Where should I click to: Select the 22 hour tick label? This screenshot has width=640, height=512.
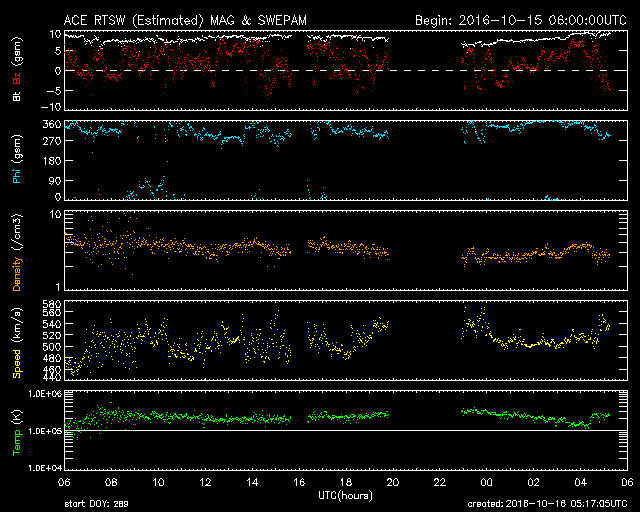440,482
